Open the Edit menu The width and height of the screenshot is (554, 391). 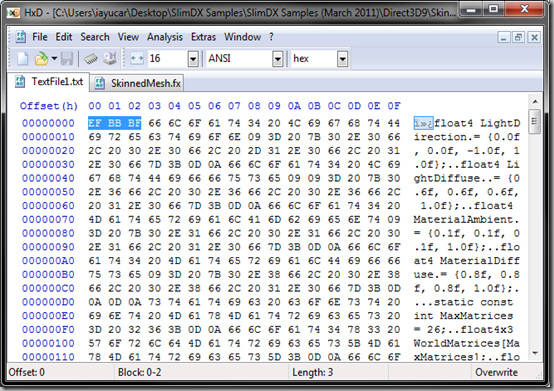click(x=64, y=37)
